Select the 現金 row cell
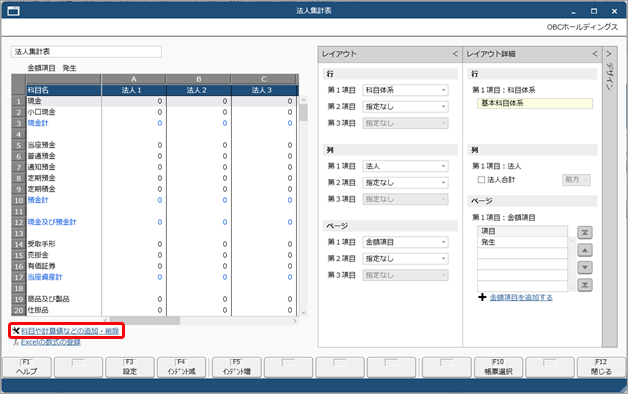Viewport: 628px width, 394px height. (x=64, y=101)
